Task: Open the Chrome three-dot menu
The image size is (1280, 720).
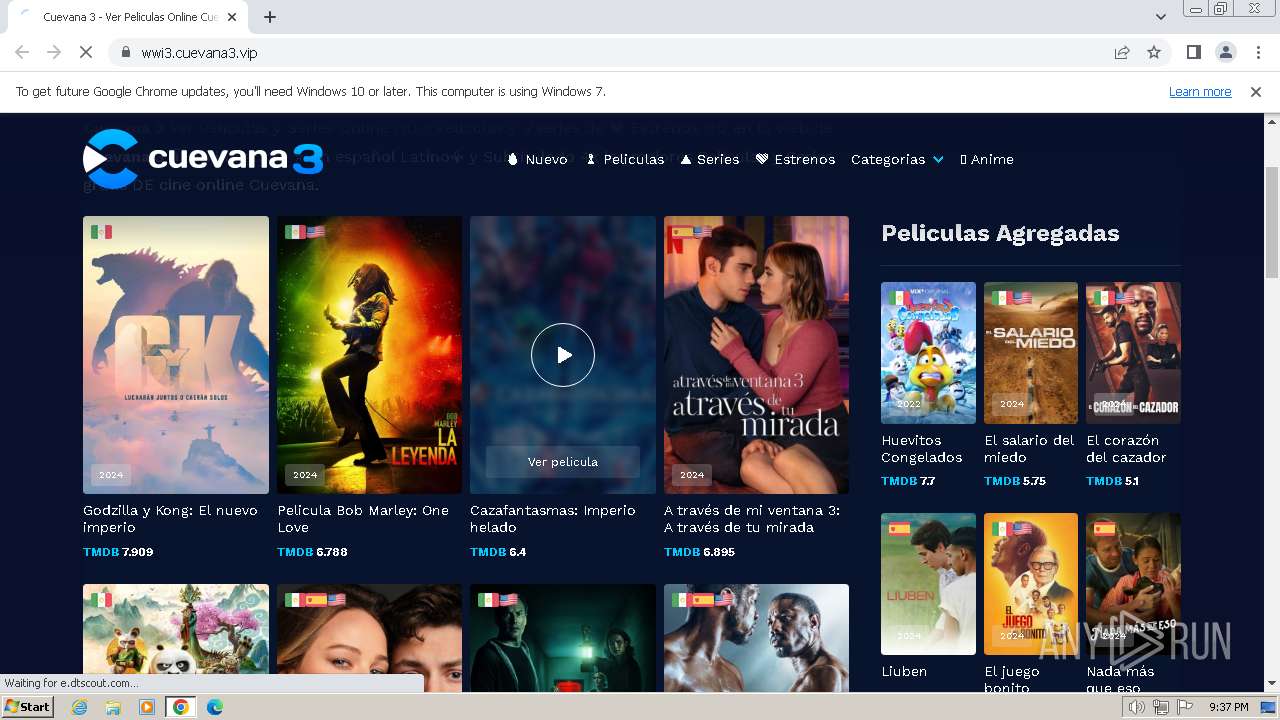Action: point(1257,53)
